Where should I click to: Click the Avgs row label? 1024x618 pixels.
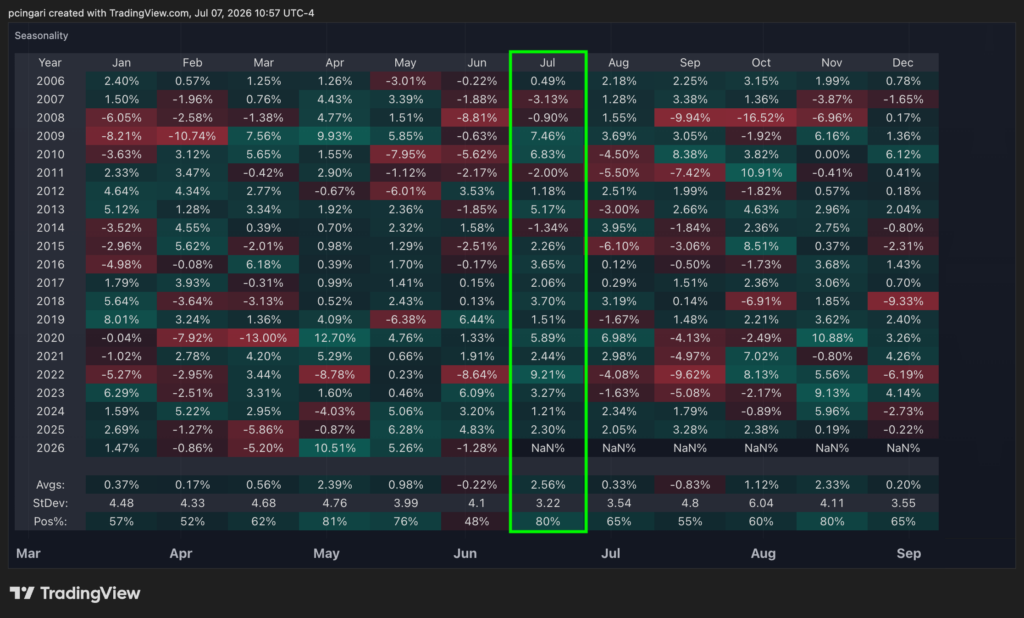[50, 485]
